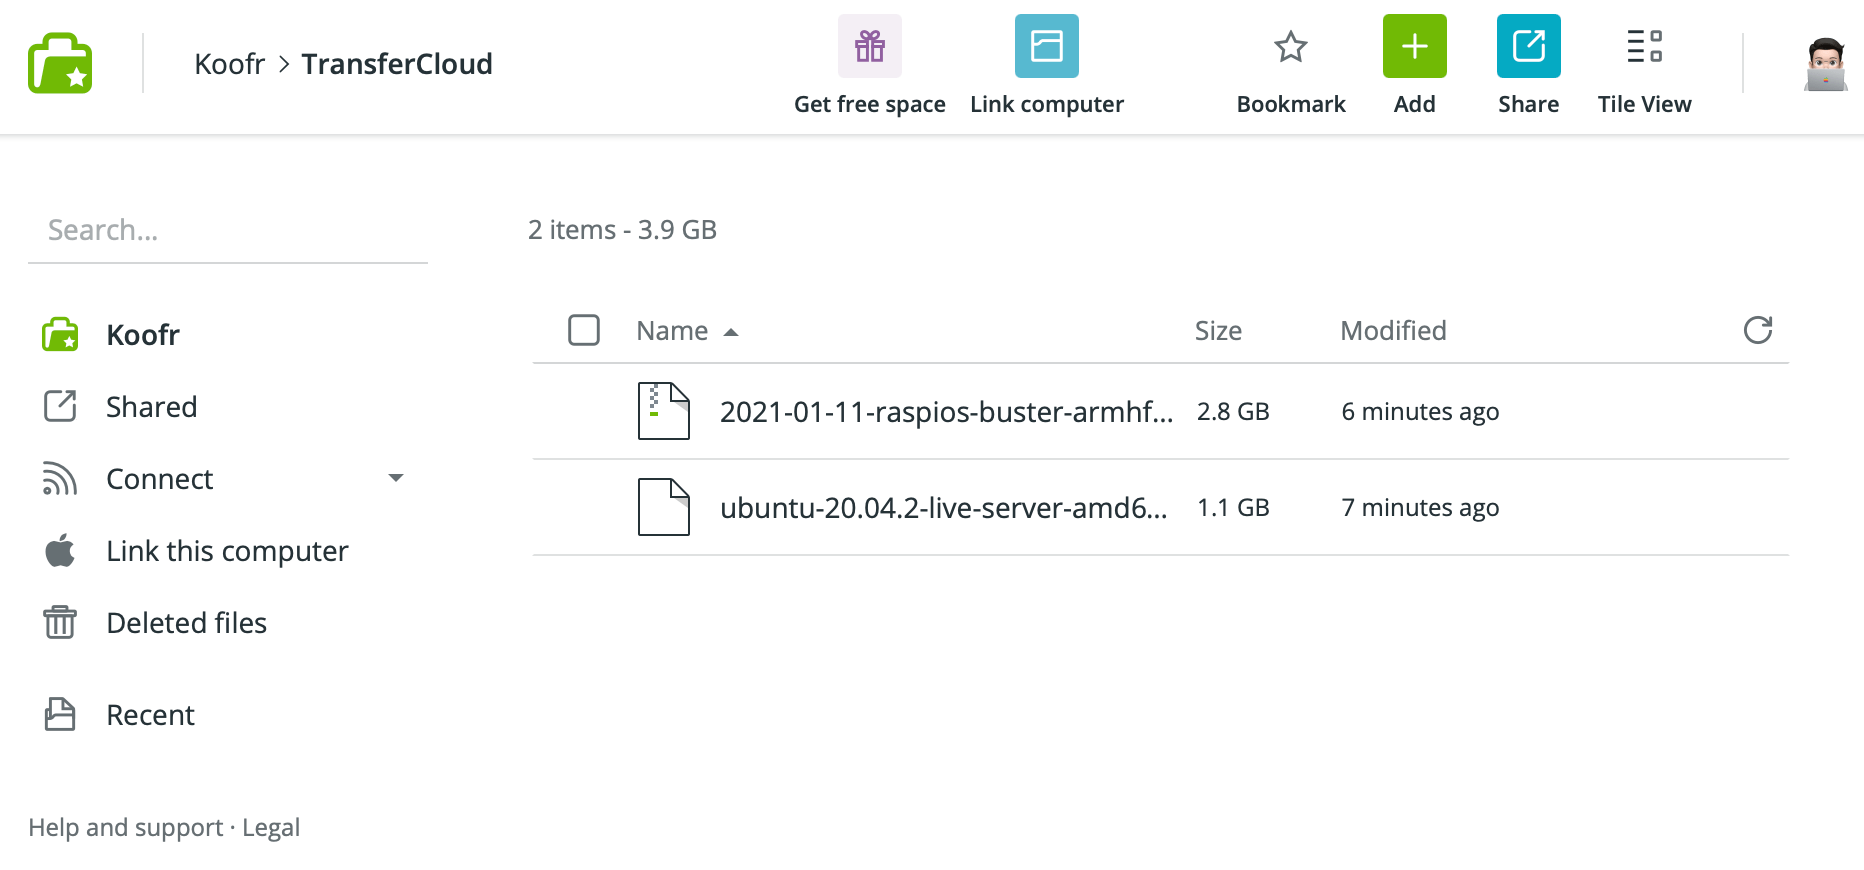Click the 1.1 GB size value
This screenshot has width=1864, height=870.
1233,508
